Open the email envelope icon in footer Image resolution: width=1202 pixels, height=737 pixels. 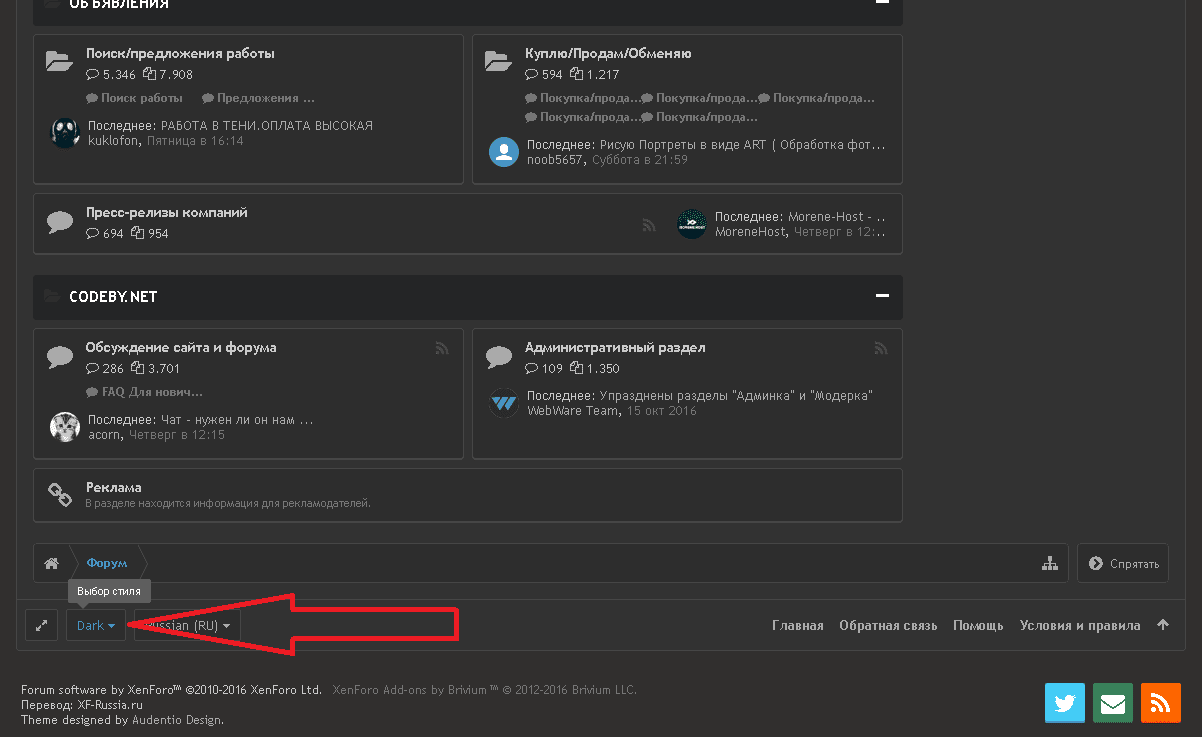tap(1113, 703)
